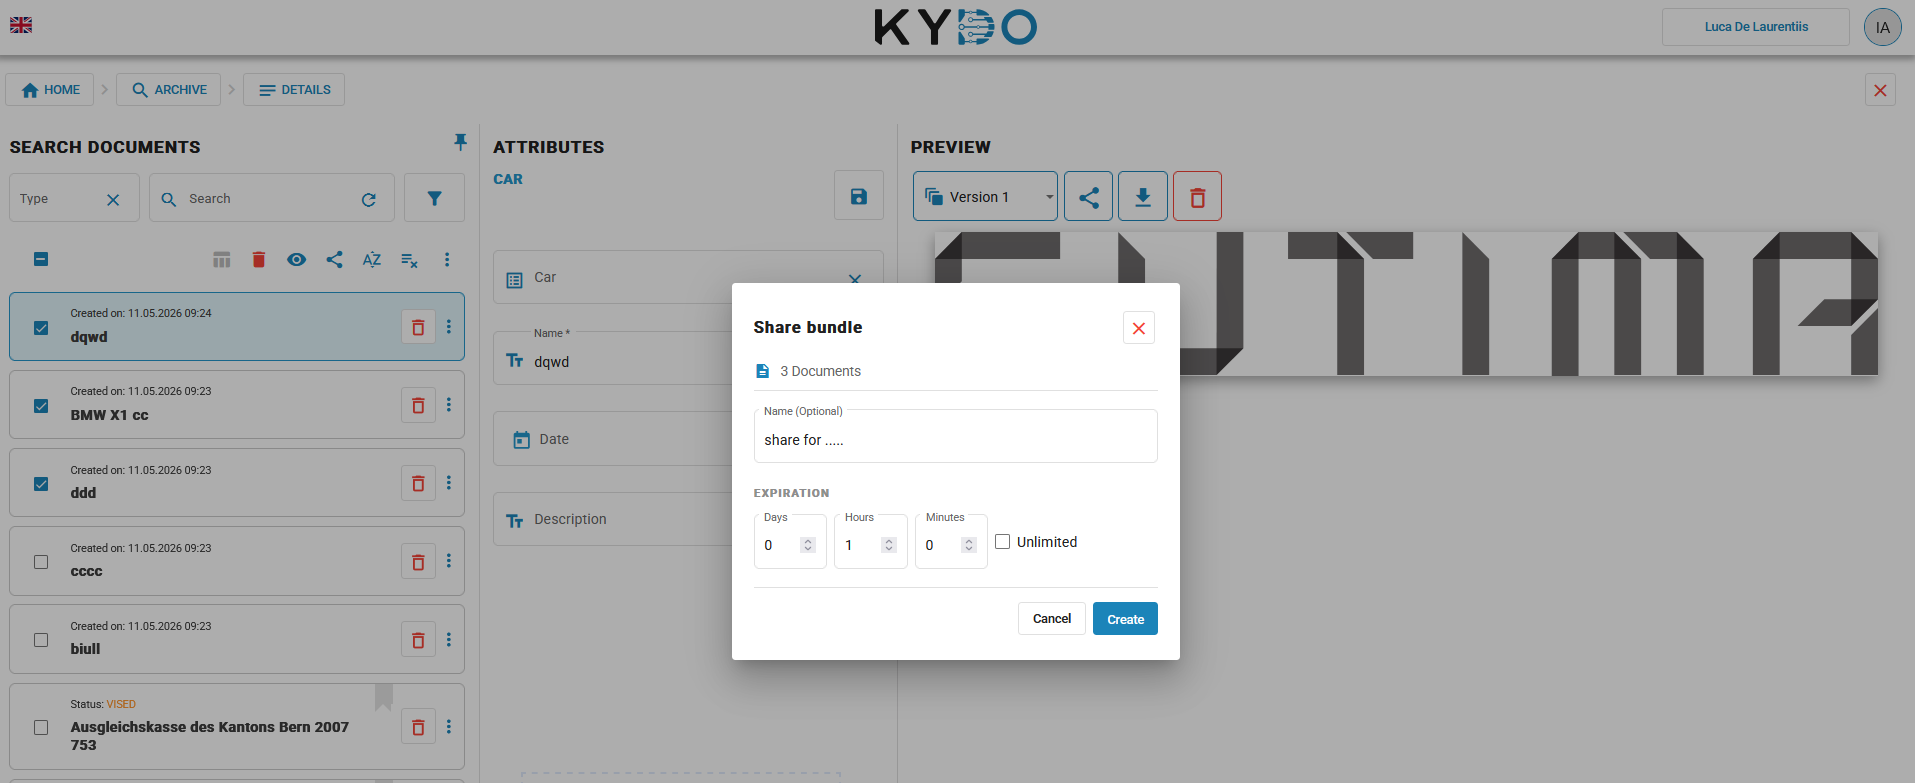
Task: Adjust the Hours stepper arrows
Action: pos(888,545)
